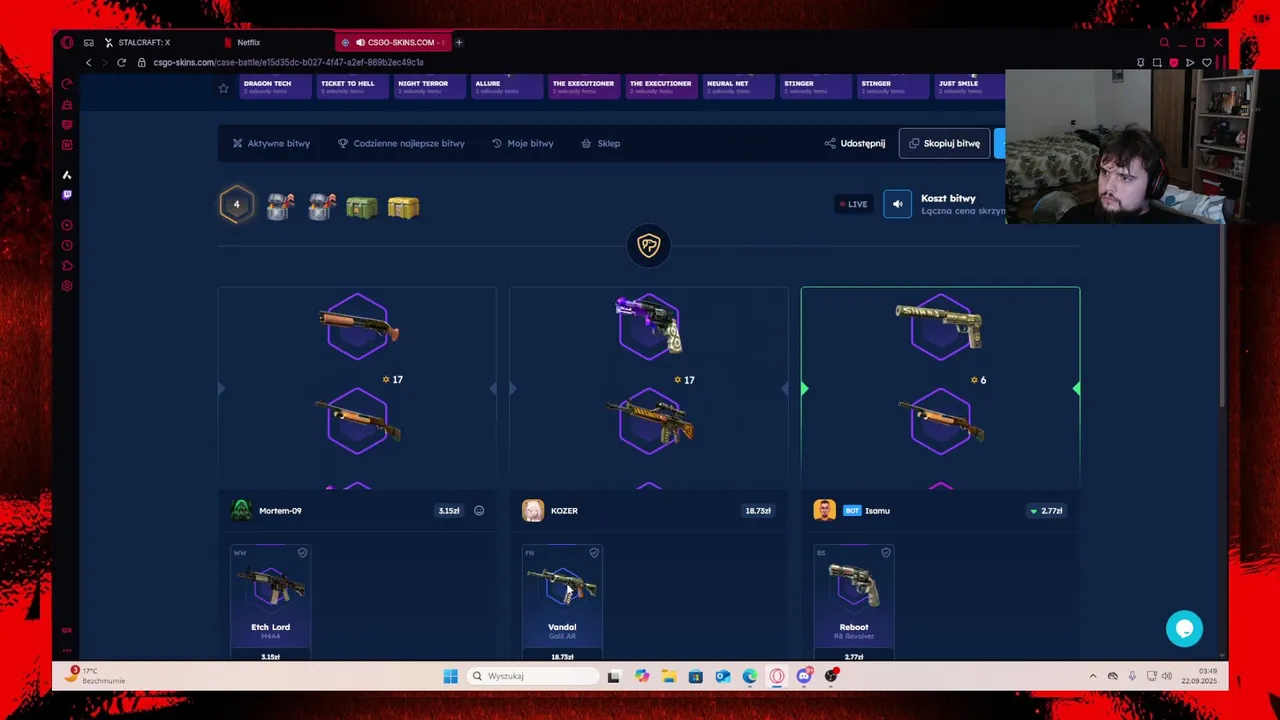Click the shield icon on Etch Lord card
Screen dimensions: 1280x720
(x=302, y=553)
